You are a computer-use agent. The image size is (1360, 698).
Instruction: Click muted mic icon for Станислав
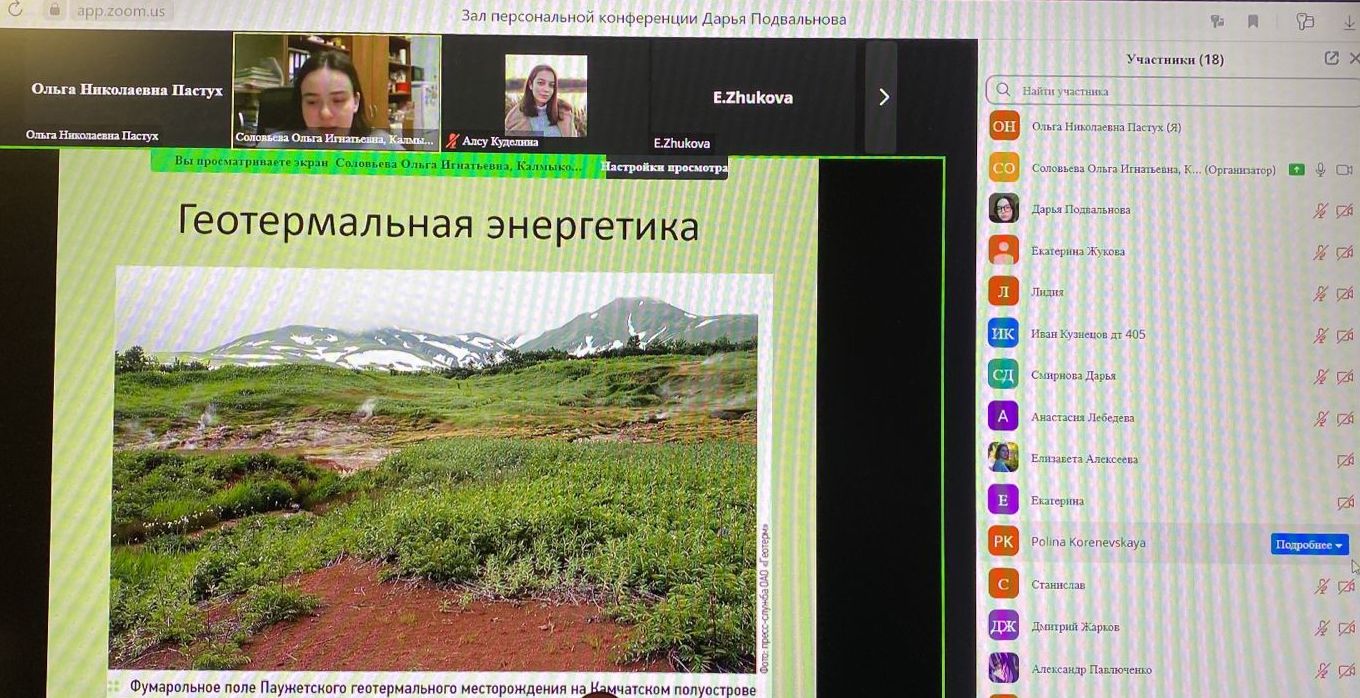click(x=1321, y=586)
